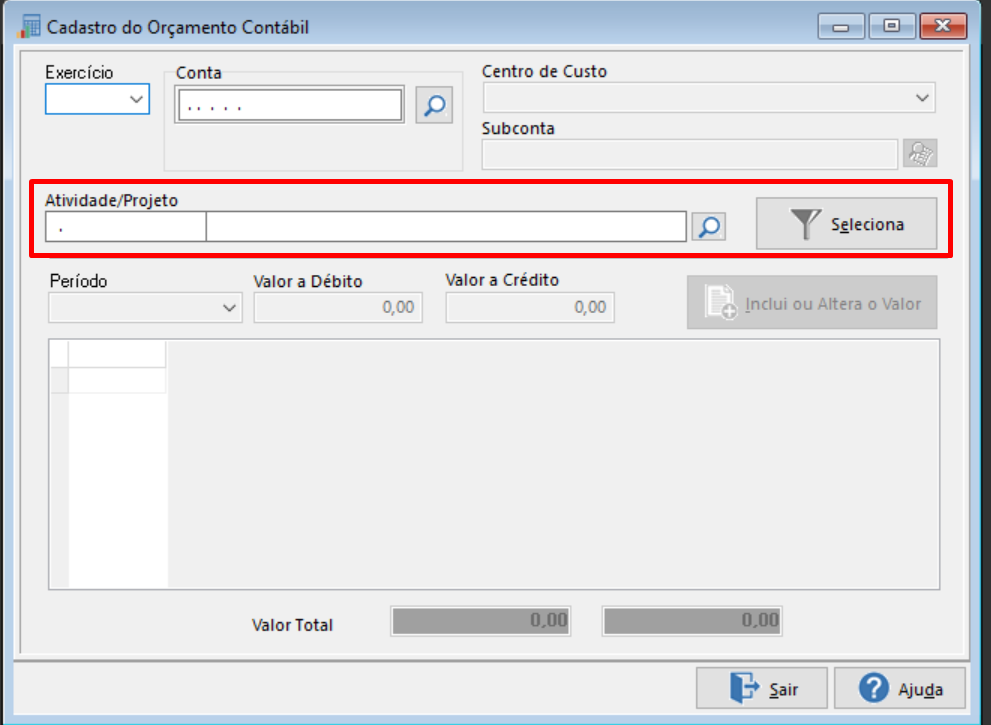Open the Atividade/Projeto search magnifier
This screenshot has height=725, width=991.
point(708,226)
